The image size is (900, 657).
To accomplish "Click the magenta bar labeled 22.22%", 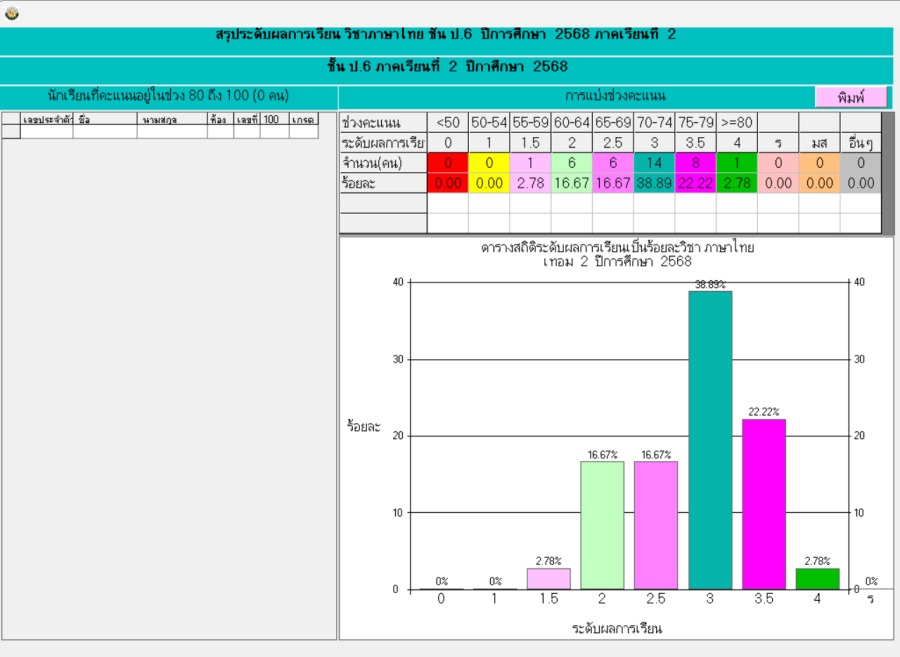I will pos(763,504).
